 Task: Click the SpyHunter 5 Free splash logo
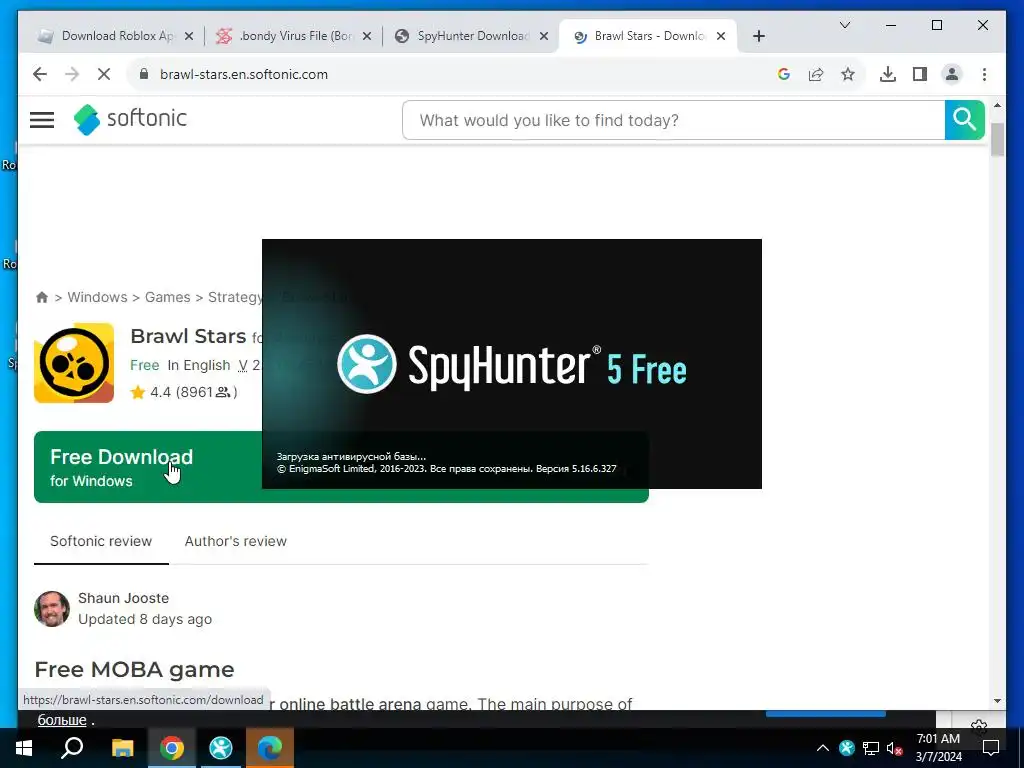tap(511, 364)
